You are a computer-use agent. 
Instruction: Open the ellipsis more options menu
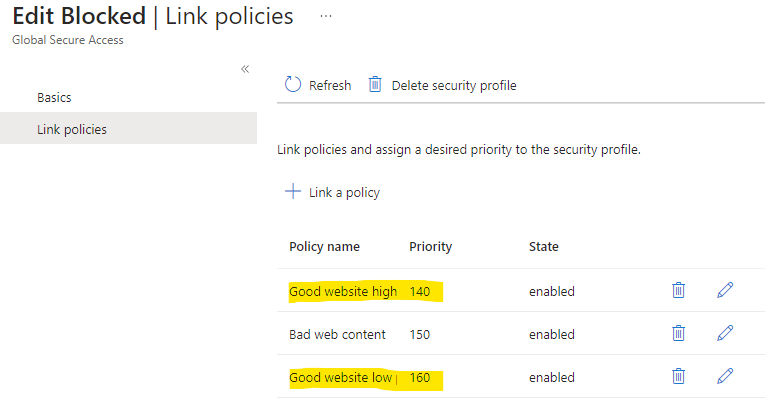tap(326, 16)
